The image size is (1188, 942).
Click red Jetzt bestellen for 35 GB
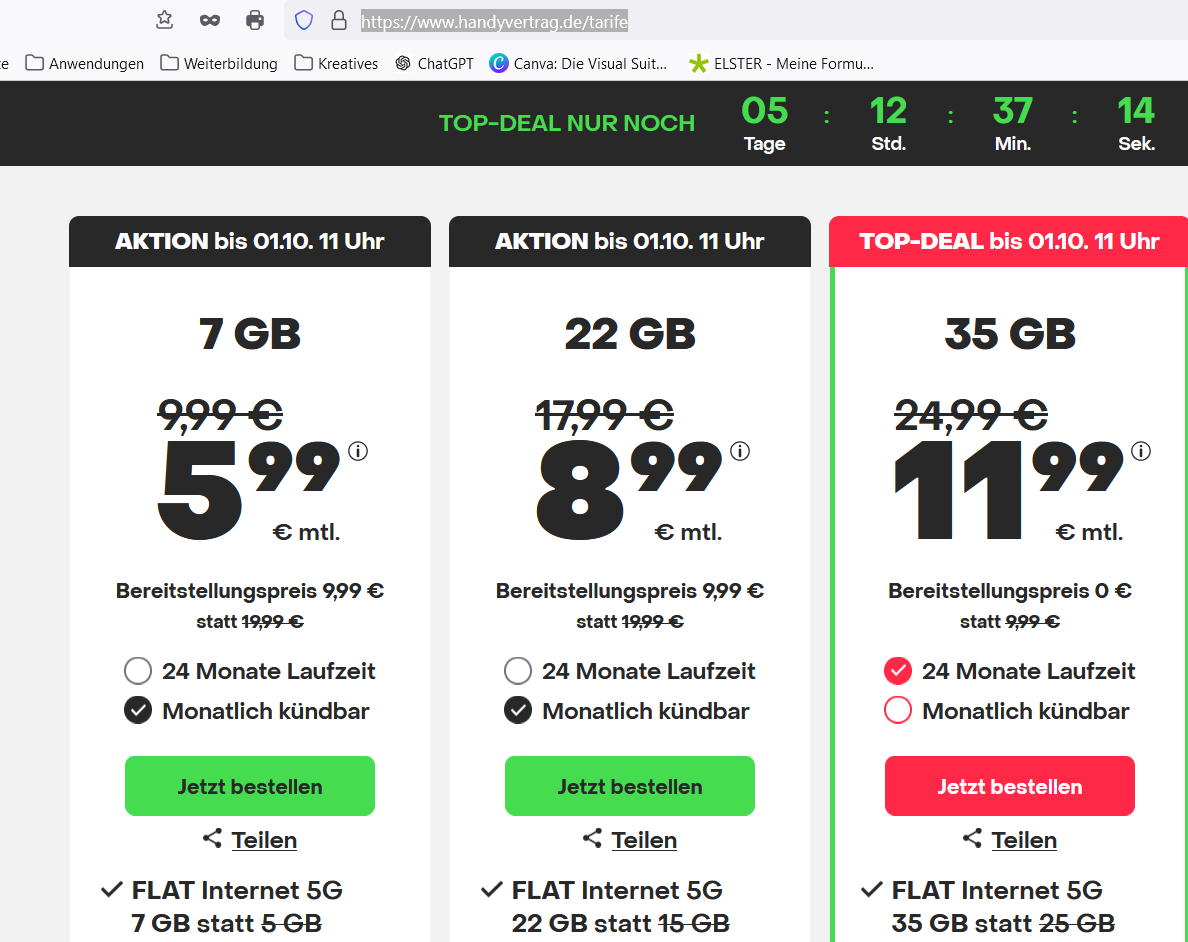[1009, 786]
